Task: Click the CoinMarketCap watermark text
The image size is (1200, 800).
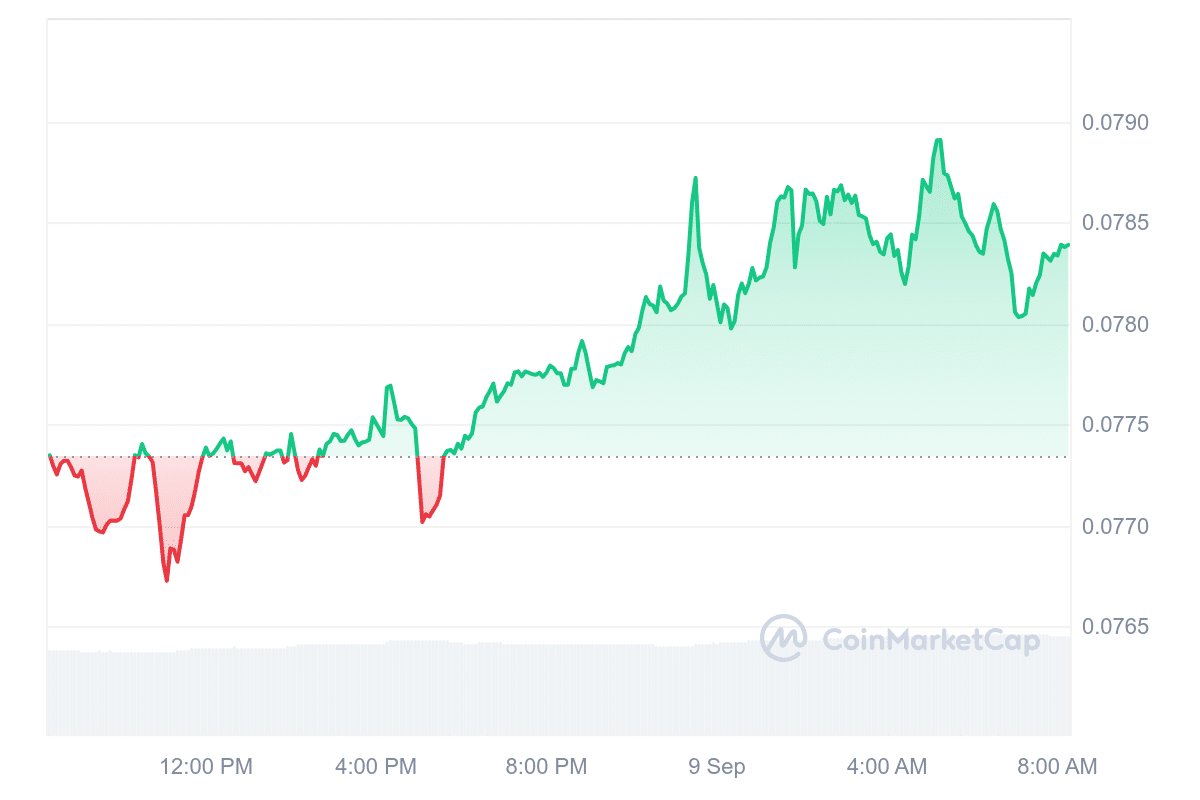Action: point(930,640)
